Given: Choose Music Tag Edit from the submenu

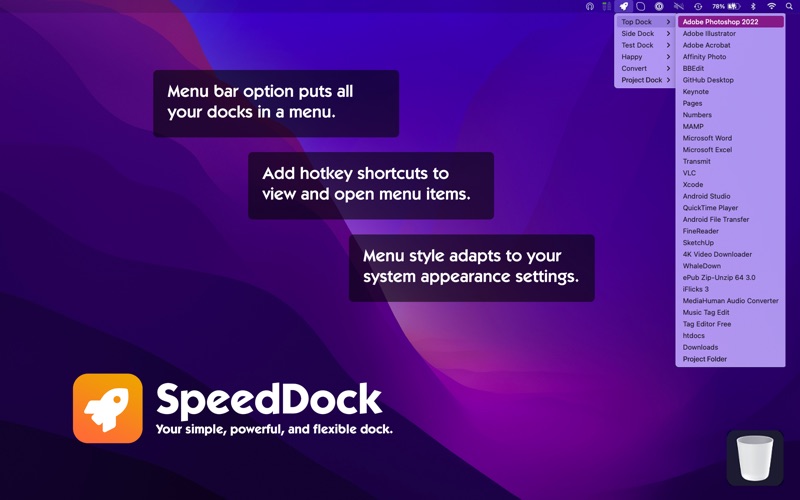Looking at the screenshot, I should click(731, 313).
